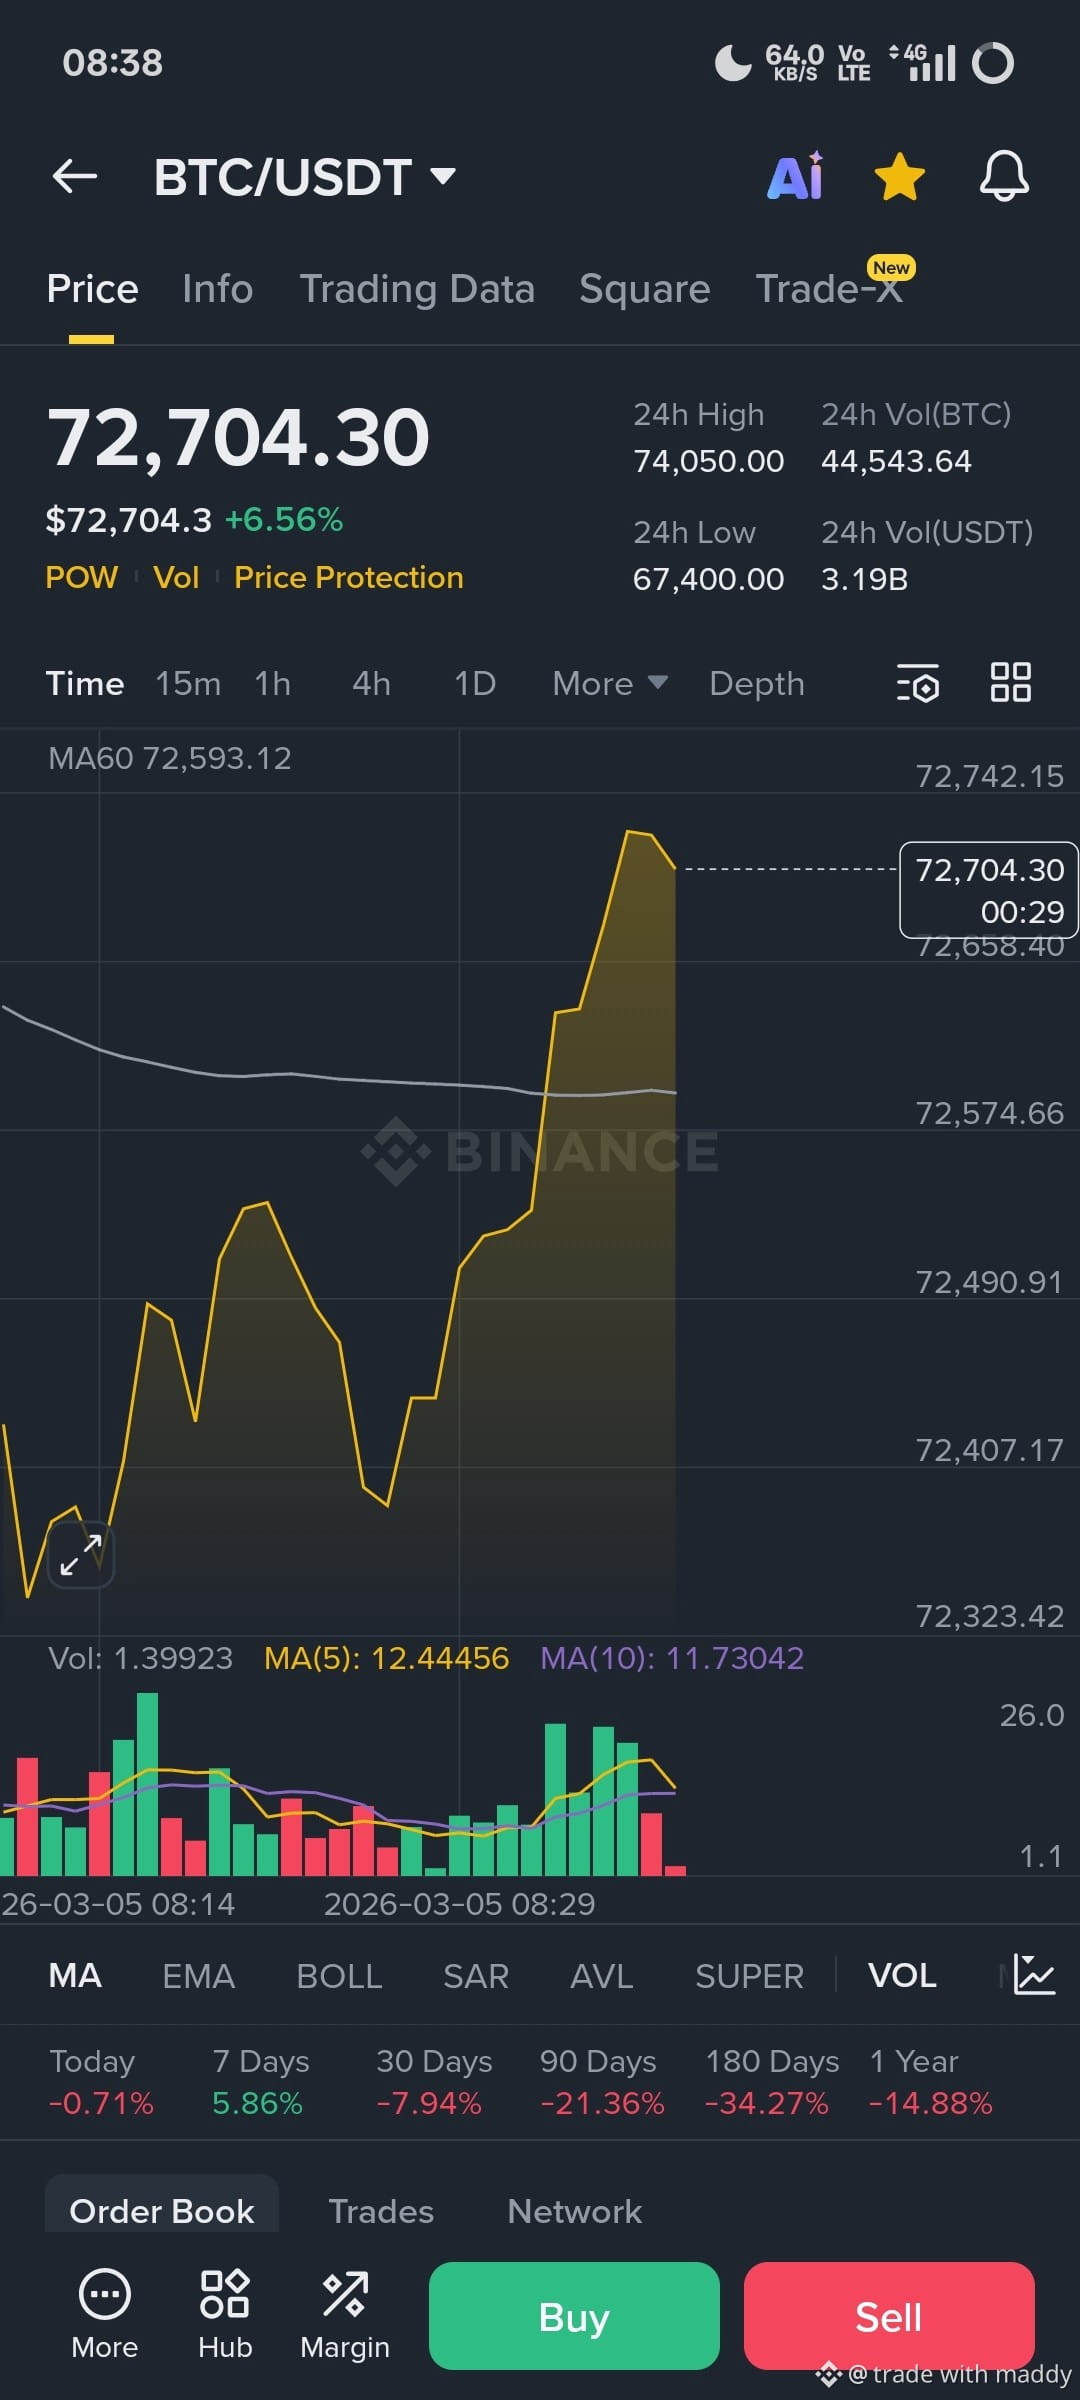This screenshot has width=1080, height=2400.
Task: Open price alert bell icon
Action: 1004,177
